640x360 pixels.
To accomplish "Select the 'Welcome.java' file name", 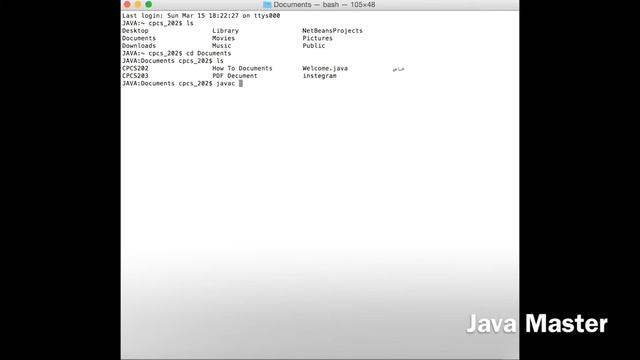I will pyautogui.click(x=325, y=68).
